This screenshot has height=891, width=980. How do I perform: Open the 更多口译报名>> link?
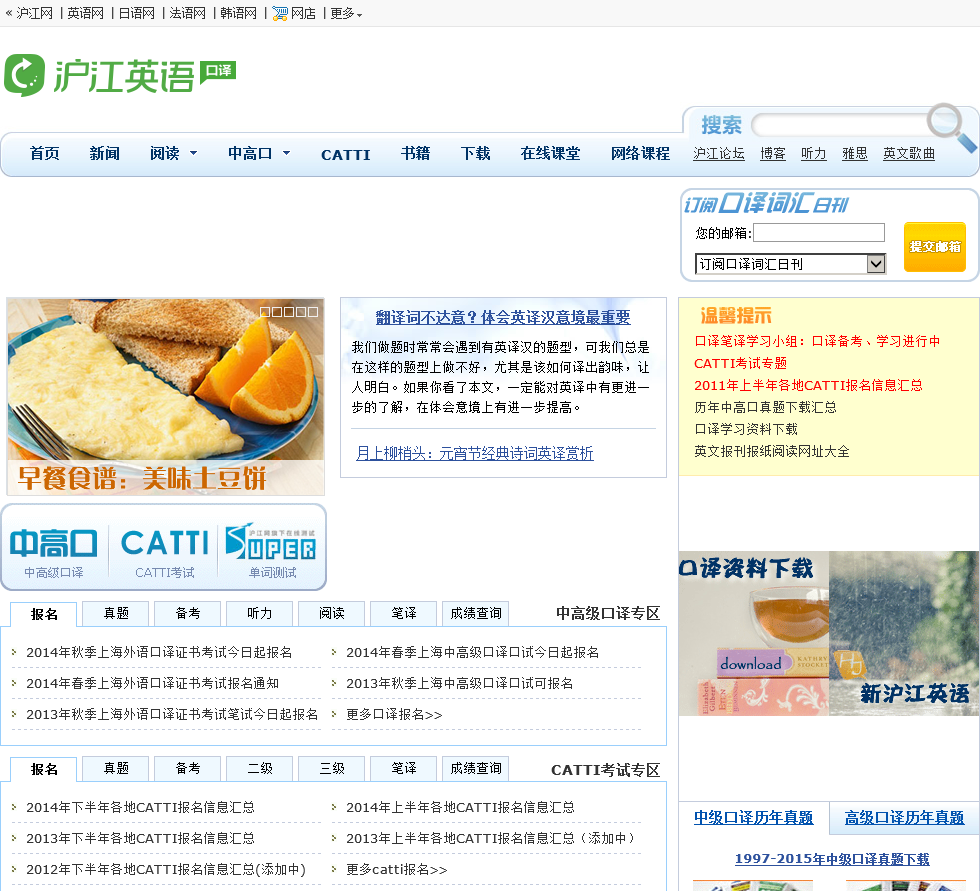(394, 714)
